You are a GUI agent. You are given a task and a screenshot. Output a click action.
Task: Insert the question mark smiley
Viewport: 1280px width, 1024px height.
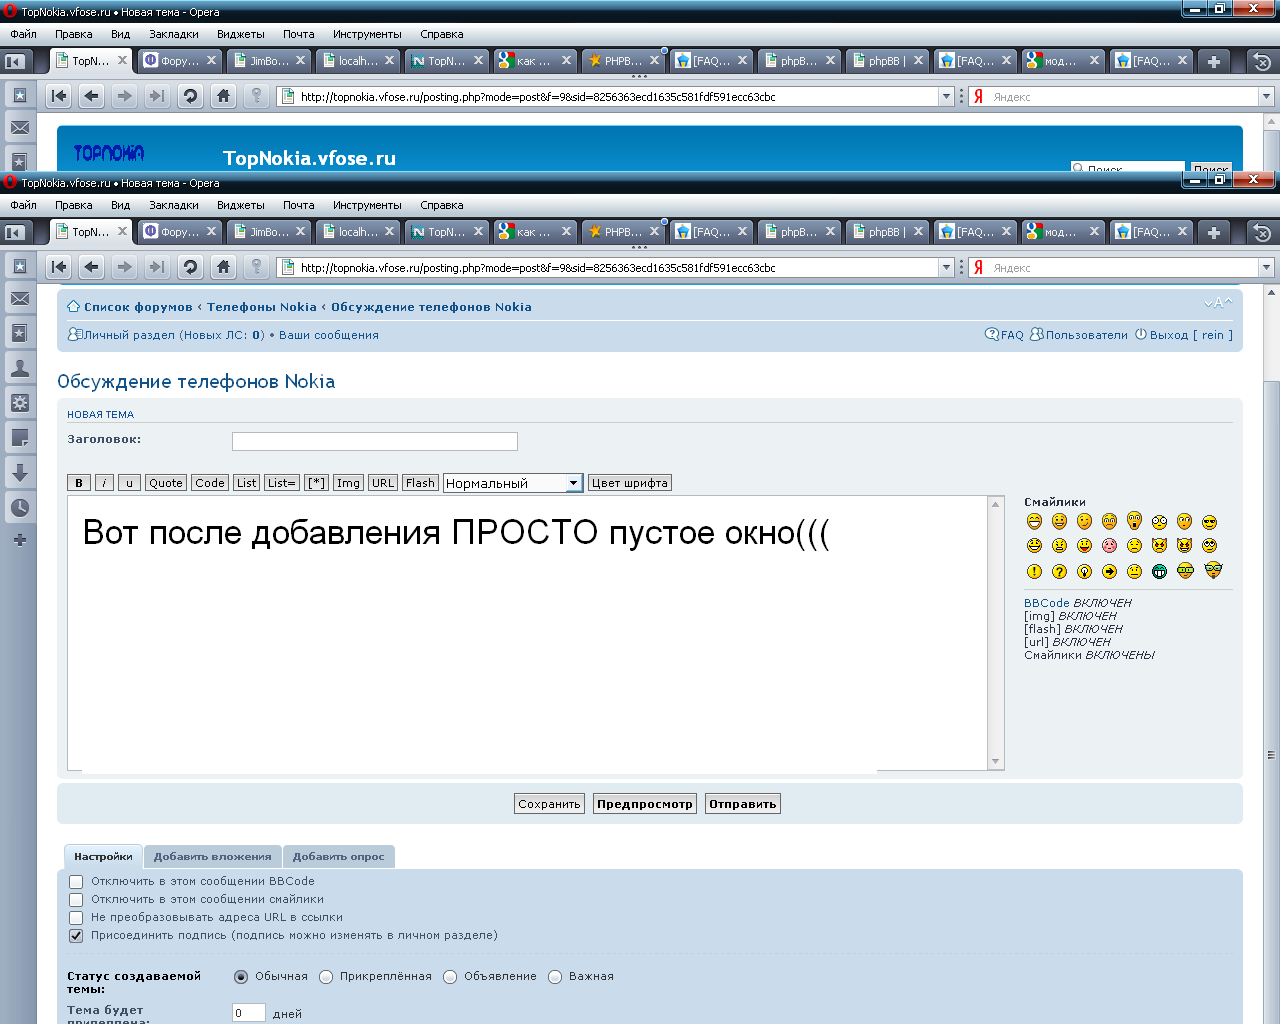click(1059, 571)
